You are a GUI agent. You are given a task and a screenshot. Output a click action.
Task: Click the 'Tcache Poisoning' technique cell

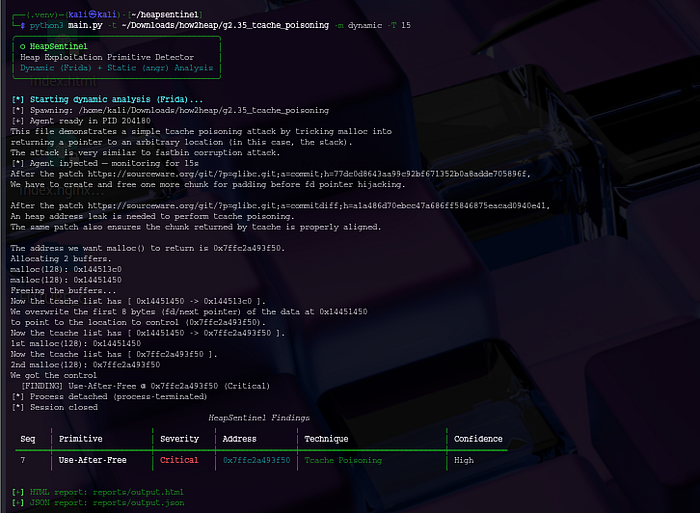click(x=343, y=460)
